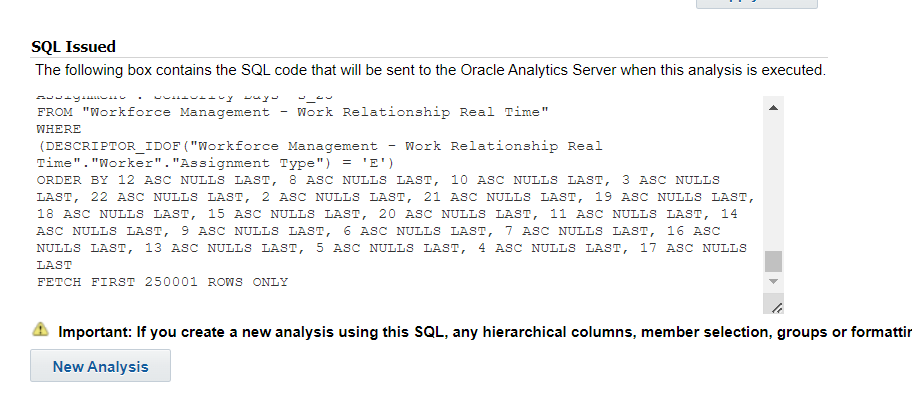Click the resize handle of the SQL text box

(776, 307)
